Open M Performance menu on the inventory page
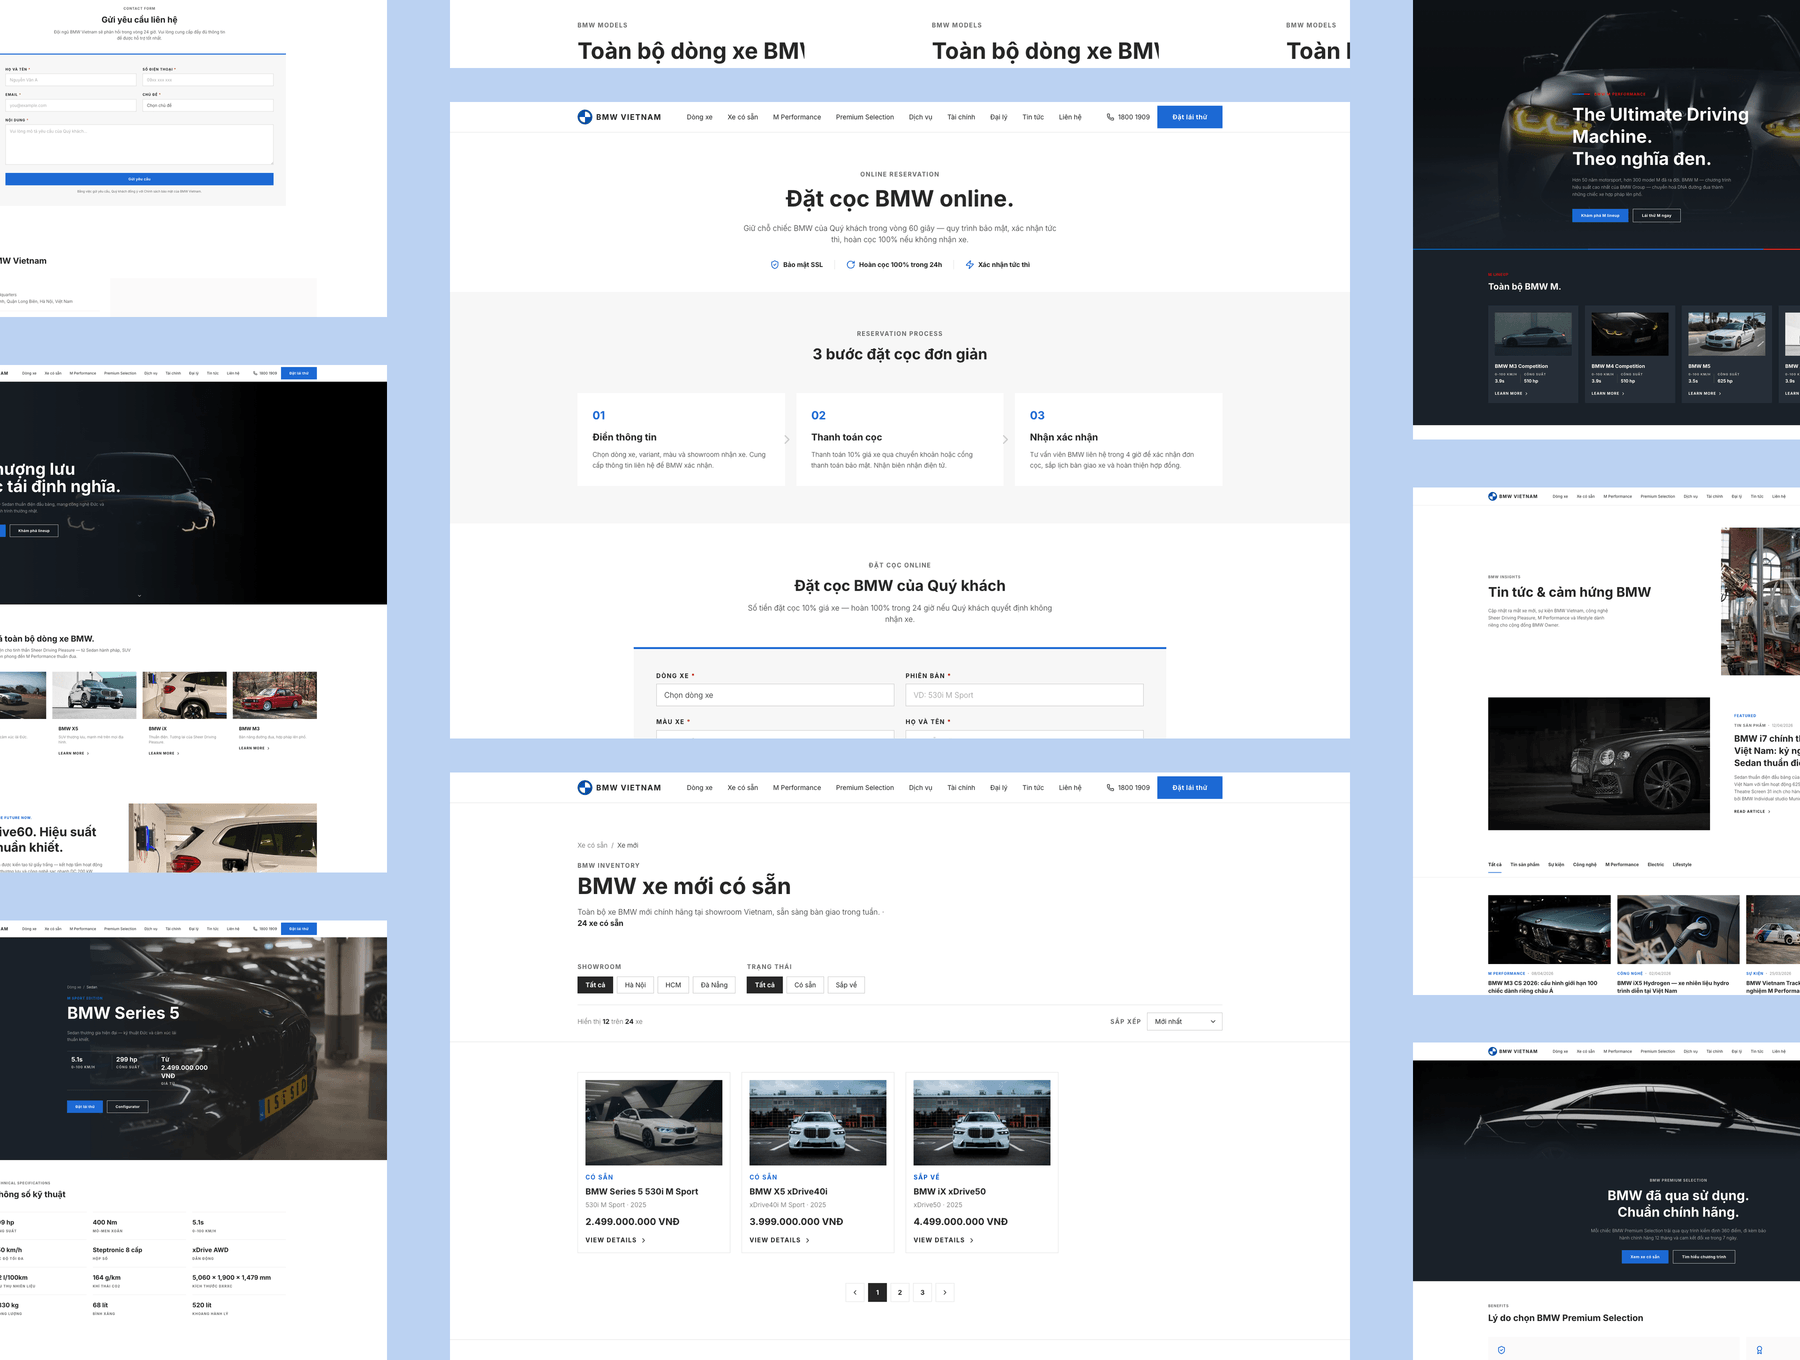The image size is (1800, 1360). pyautogui.click(x=797, y=788)
